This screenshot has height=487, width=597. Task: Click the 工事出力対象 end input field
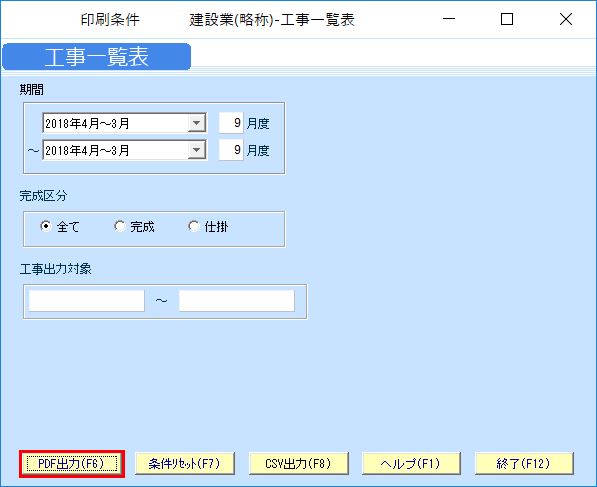coord(236,301)
